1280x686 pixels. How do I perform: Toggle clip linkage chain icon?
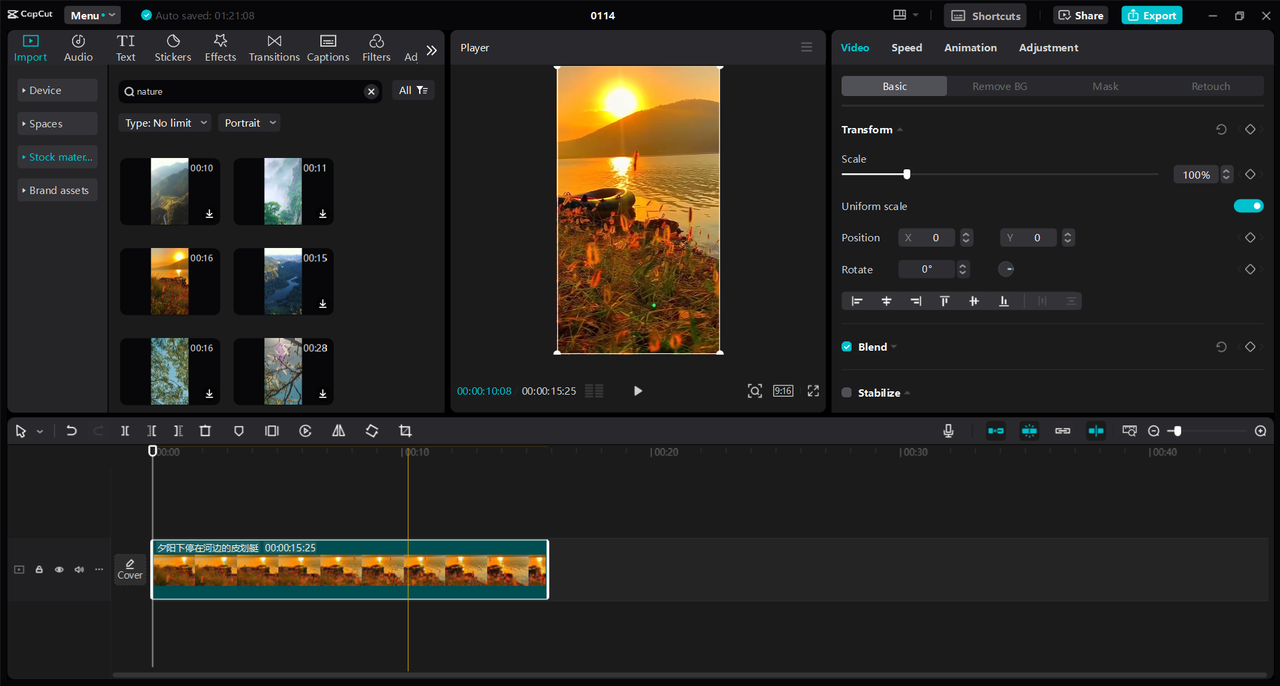click(x=1063, y=431)
